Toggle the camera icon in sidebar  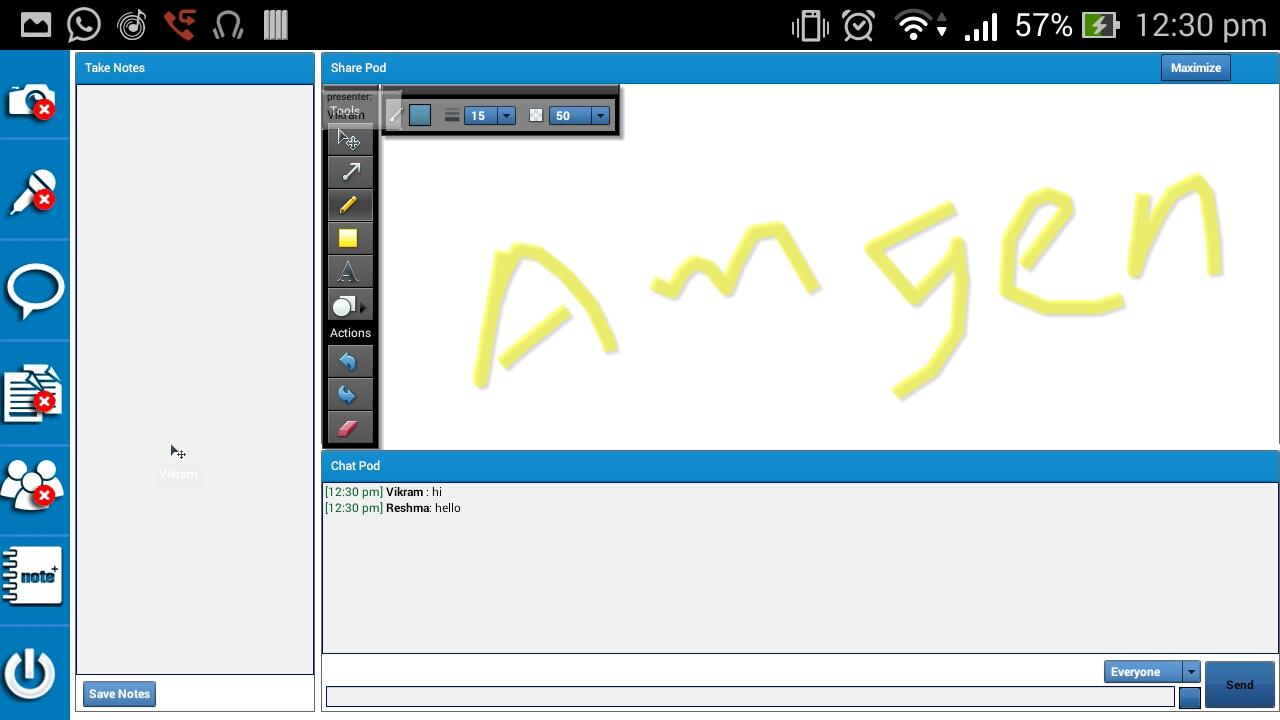click(32, 101)
